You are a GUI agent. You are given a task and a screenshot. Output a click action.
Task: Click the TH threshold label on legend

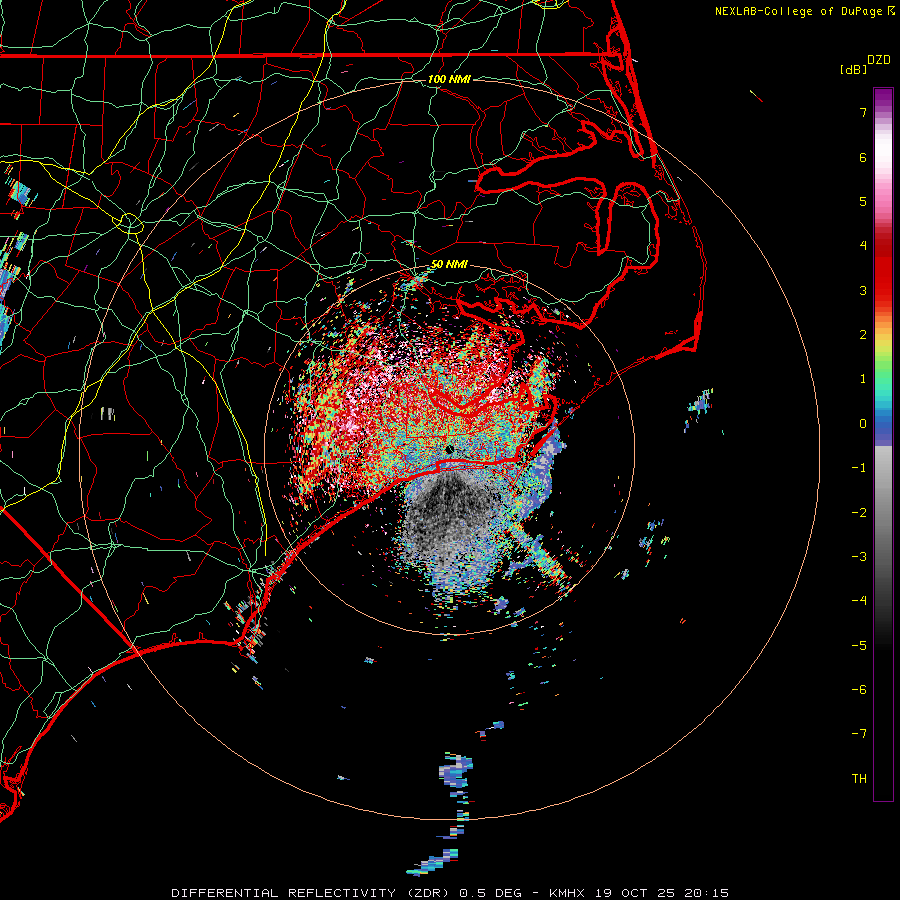click(859, 779)
